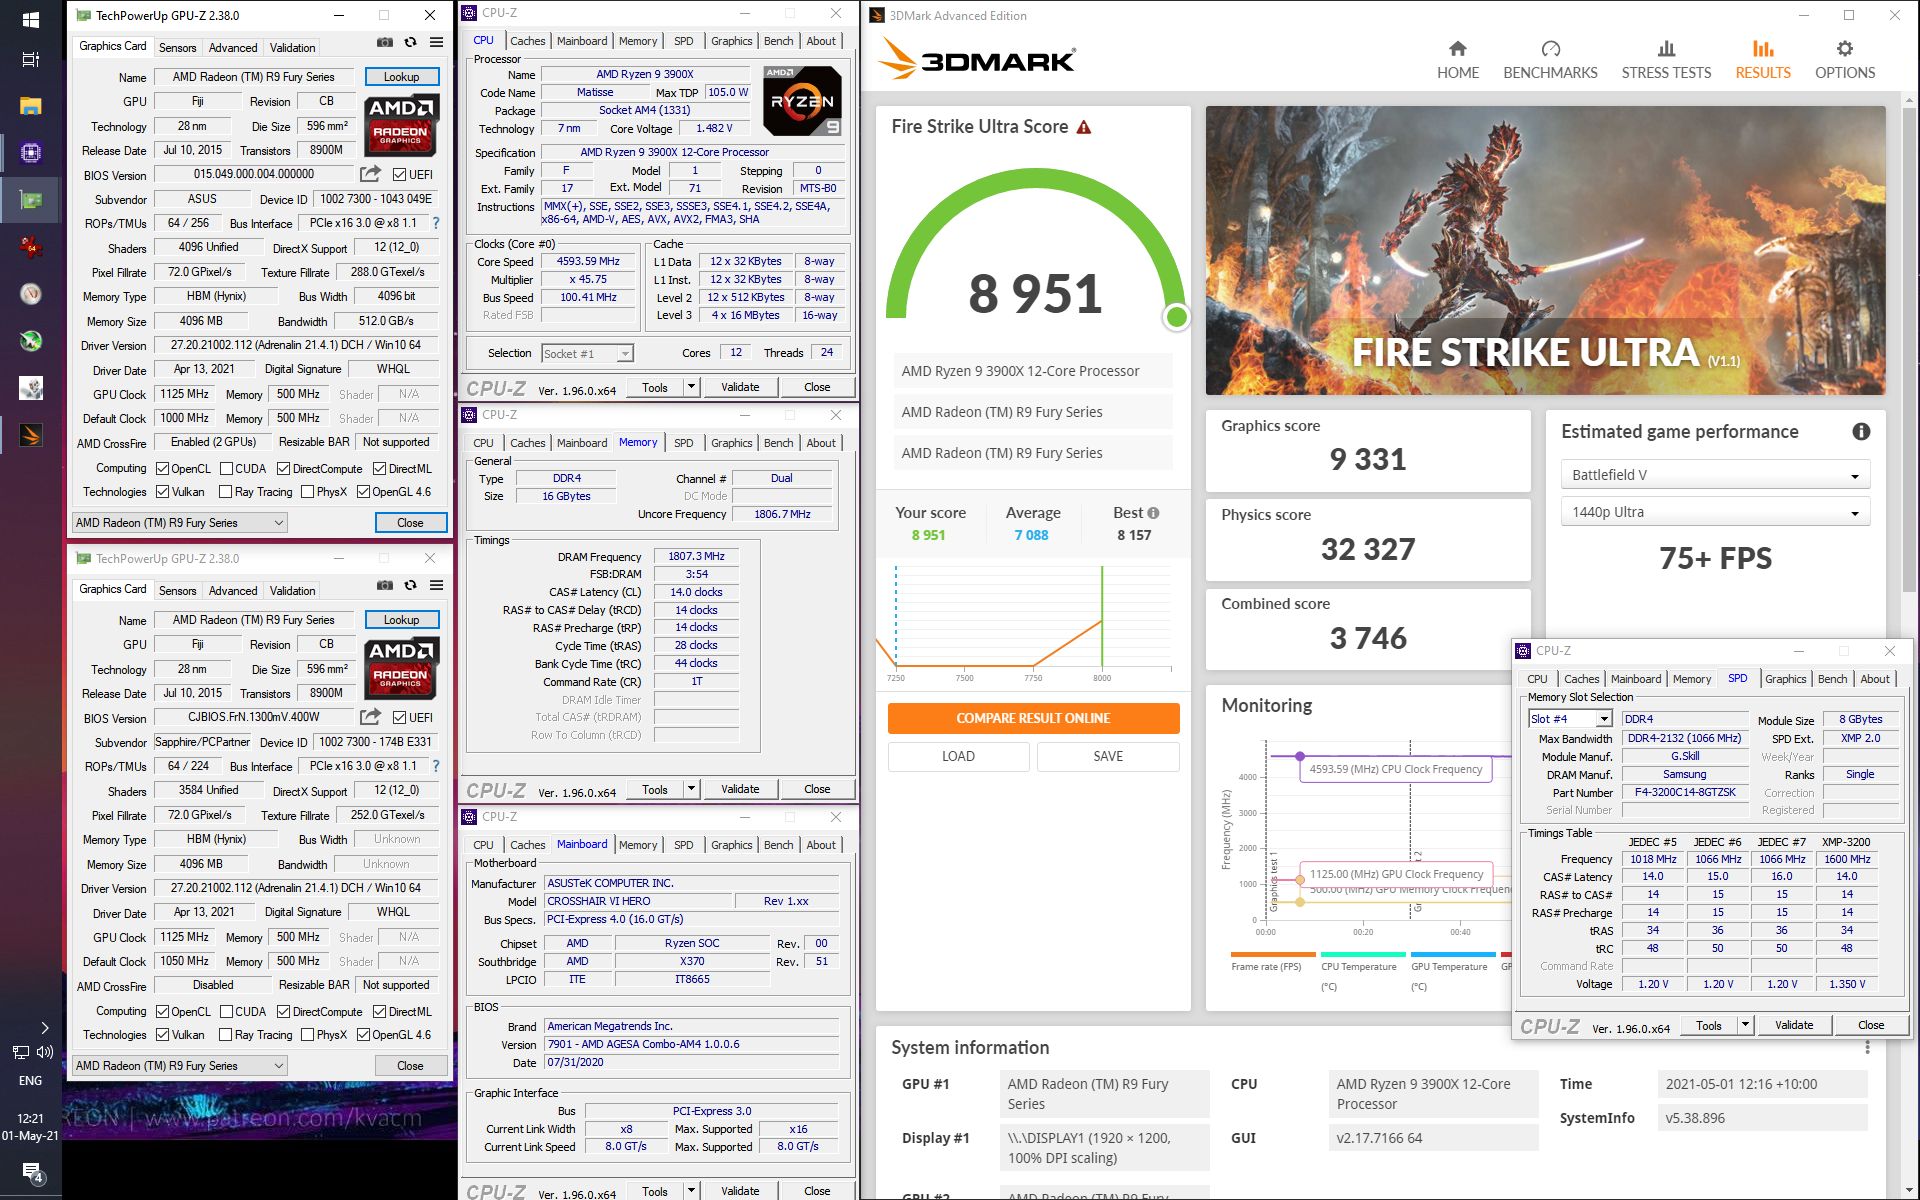Screen dimensions: 1920x1200
Task: Toggle Vulkan checkbox in Sapphire-subvendor GPU-Z window
Action: point(162,1035)
